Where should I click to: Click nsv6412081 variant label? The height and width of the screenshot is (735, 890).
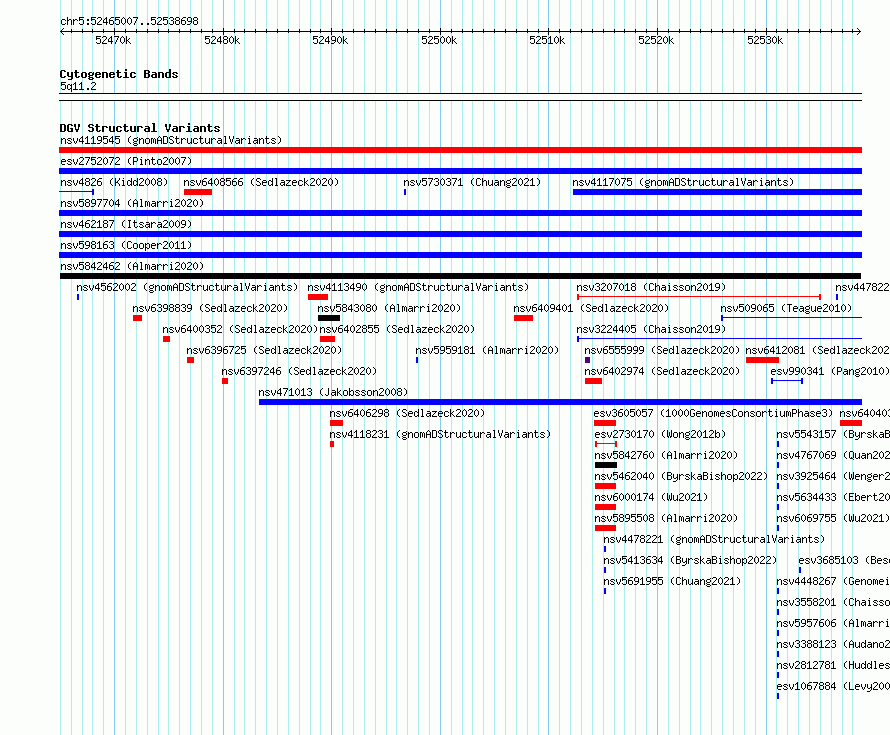click(817, 350)
